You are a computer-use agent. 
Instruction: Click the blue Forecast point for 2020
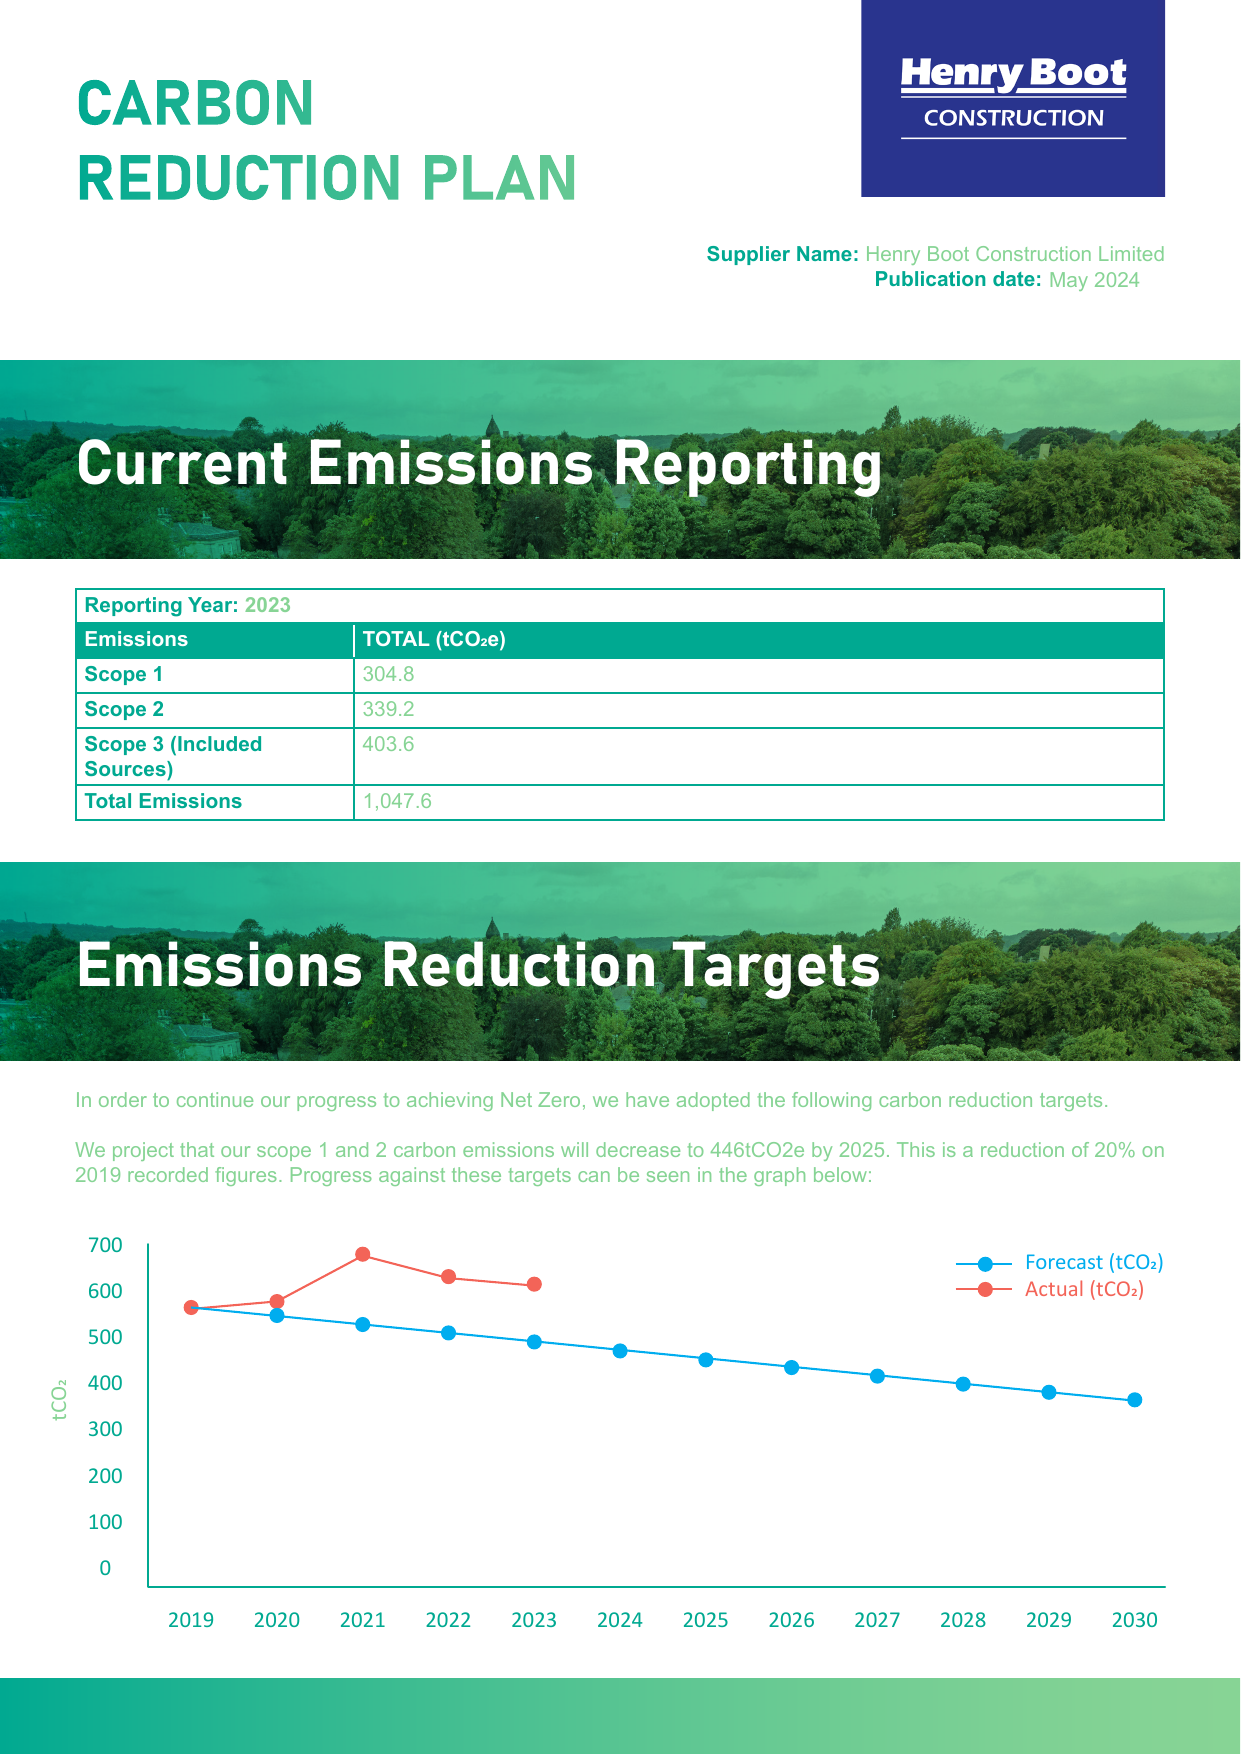pyautogui.click(x=277, y=1316)
